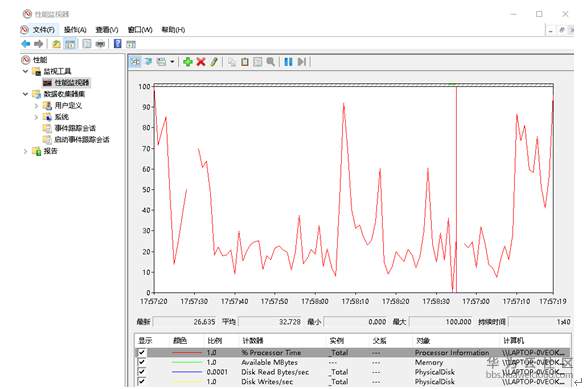Click the 0.0001 scale value
The image size is (584, 389).
point(217,372)
